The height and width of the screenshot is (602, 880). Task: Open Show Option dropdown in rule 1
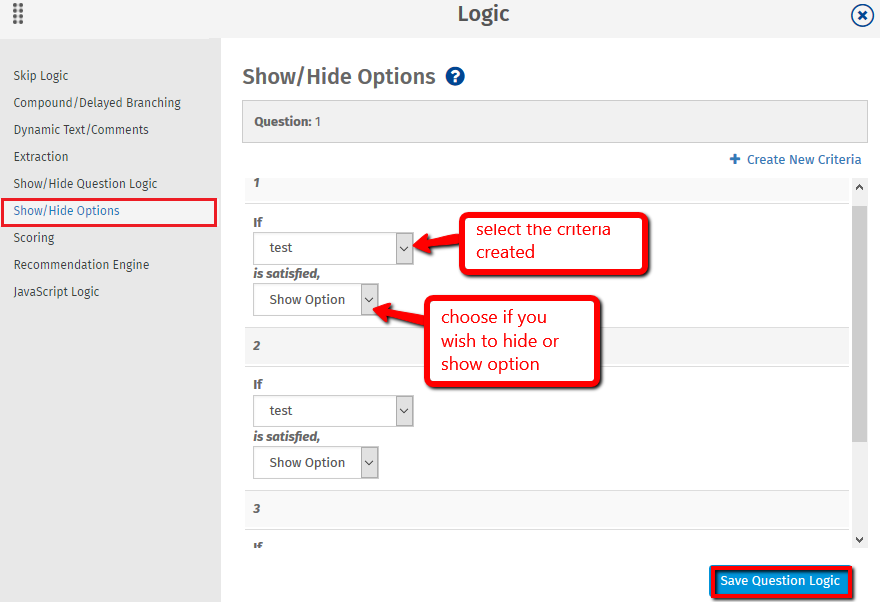pyautogui.click(x=316, y=300)
